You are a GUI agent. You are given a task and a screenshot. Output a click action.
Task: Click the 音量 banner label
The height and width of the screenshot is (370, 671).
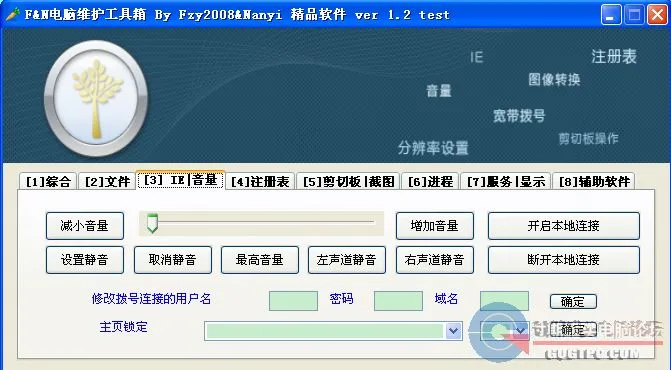click(x=439, y=91)
